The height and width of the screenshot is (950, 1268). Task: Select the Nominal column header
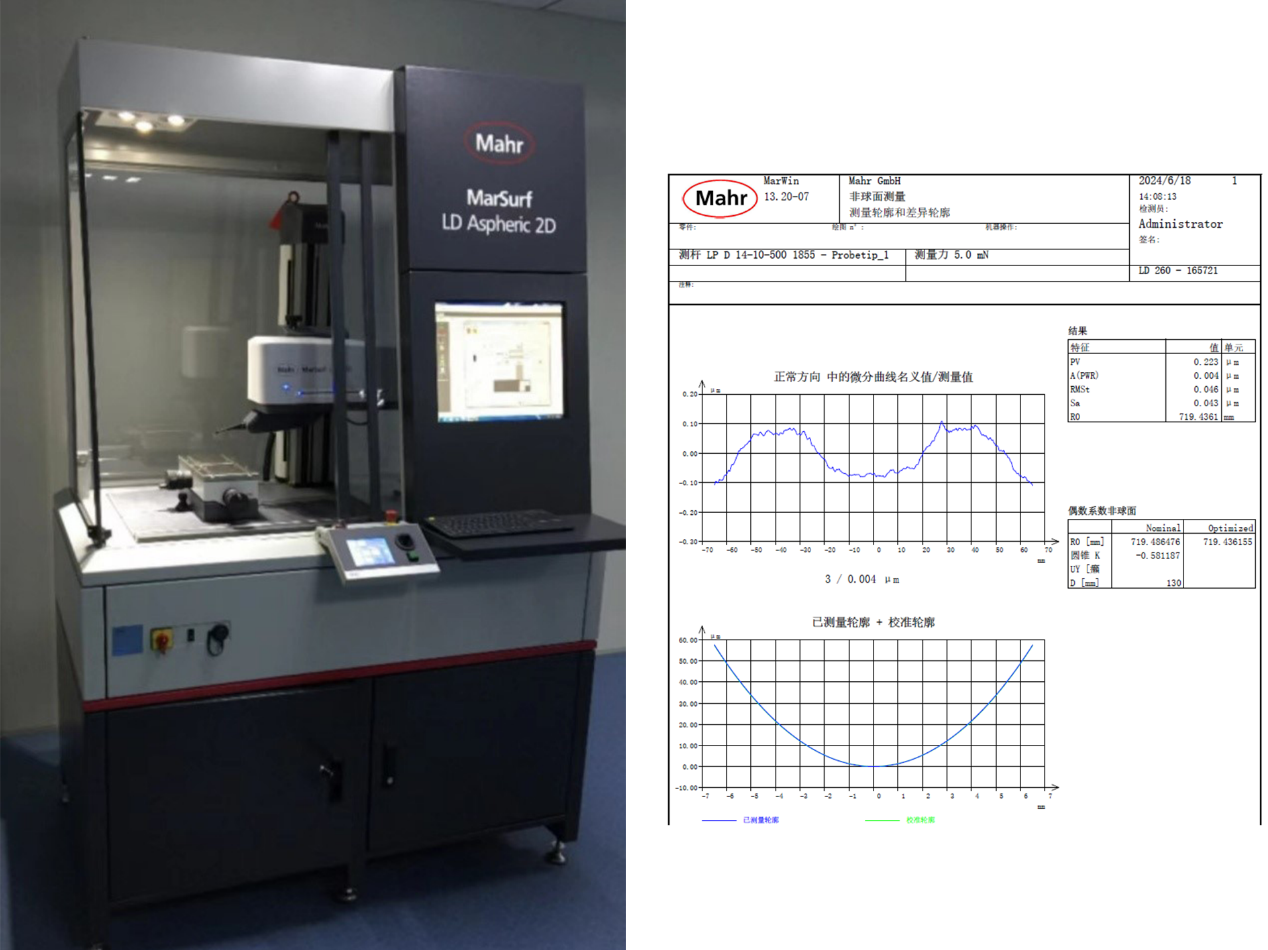click(1162, 528)
